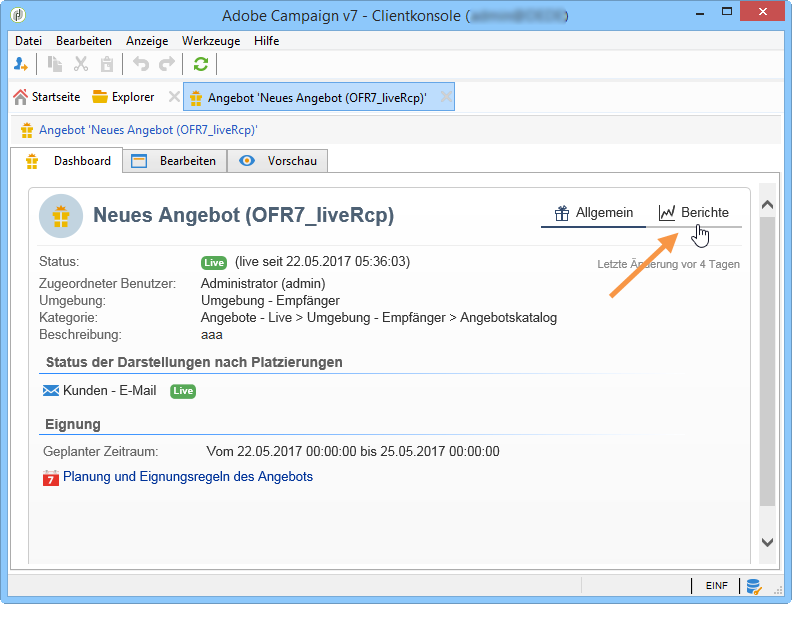Close the Angebot 'Neues Angebot' tab

tap(446, 97)
